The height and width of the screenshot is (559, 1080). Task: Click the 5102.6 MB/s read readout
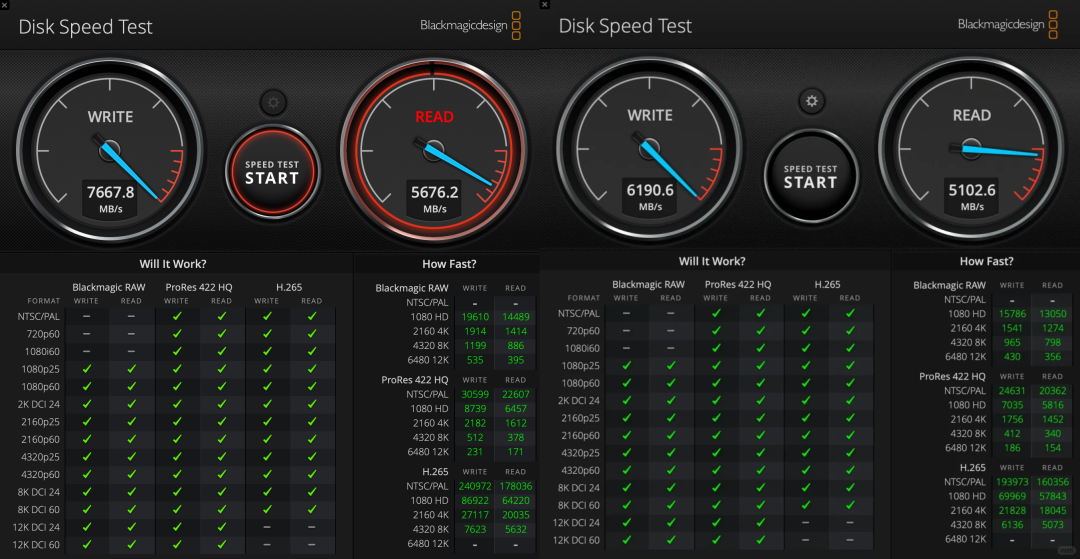pos(972,196)
